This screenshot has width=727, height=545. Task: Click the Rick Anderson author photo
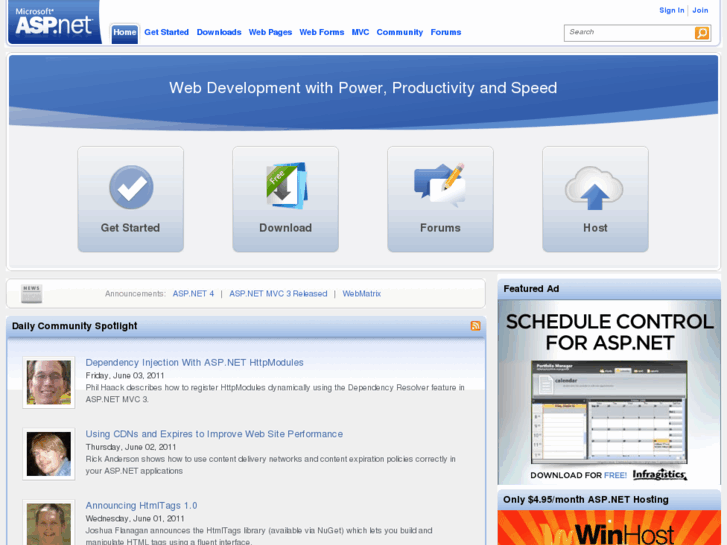point(49,454)
